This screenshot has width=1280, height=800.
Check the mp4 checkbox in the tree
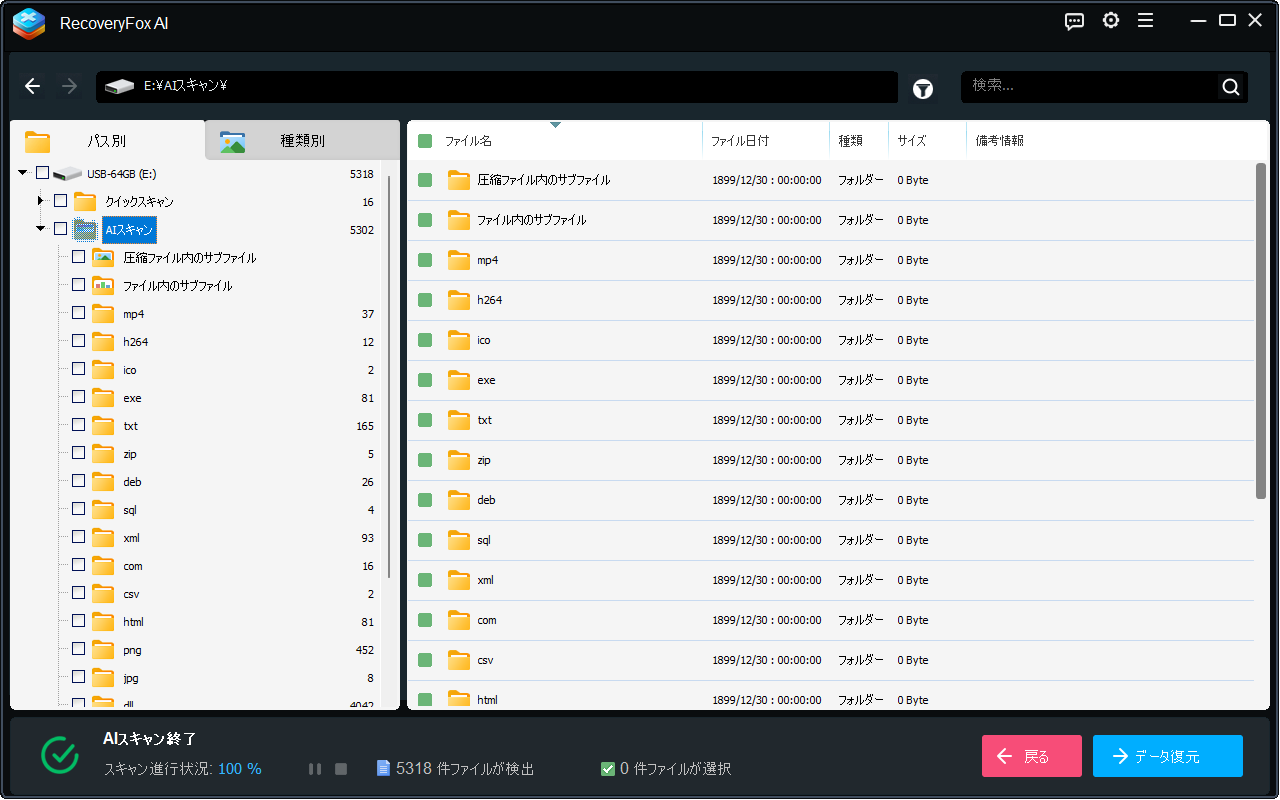78,313
